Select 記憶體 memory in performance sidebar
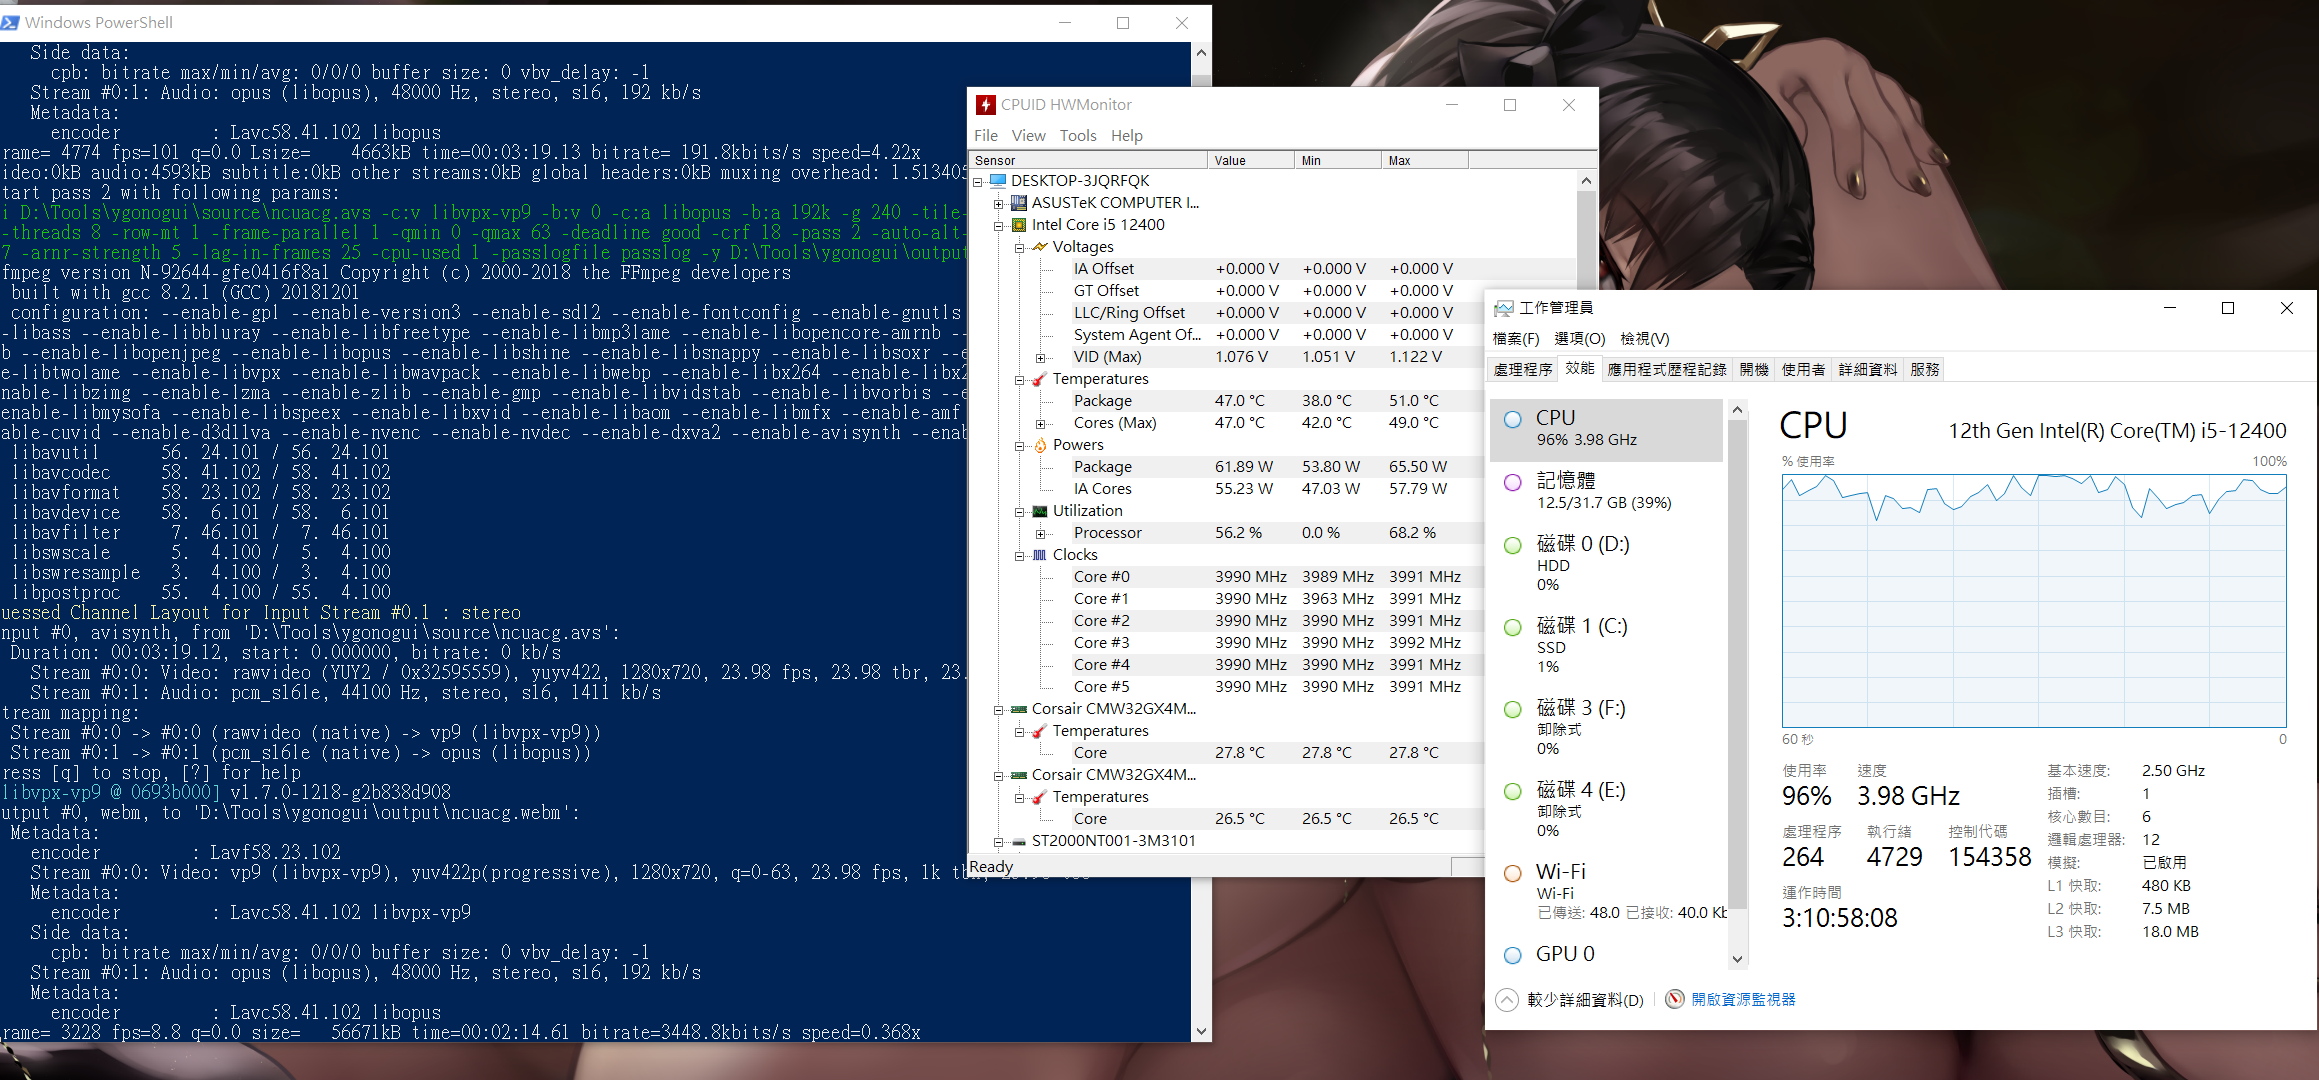 point(1606,491)
